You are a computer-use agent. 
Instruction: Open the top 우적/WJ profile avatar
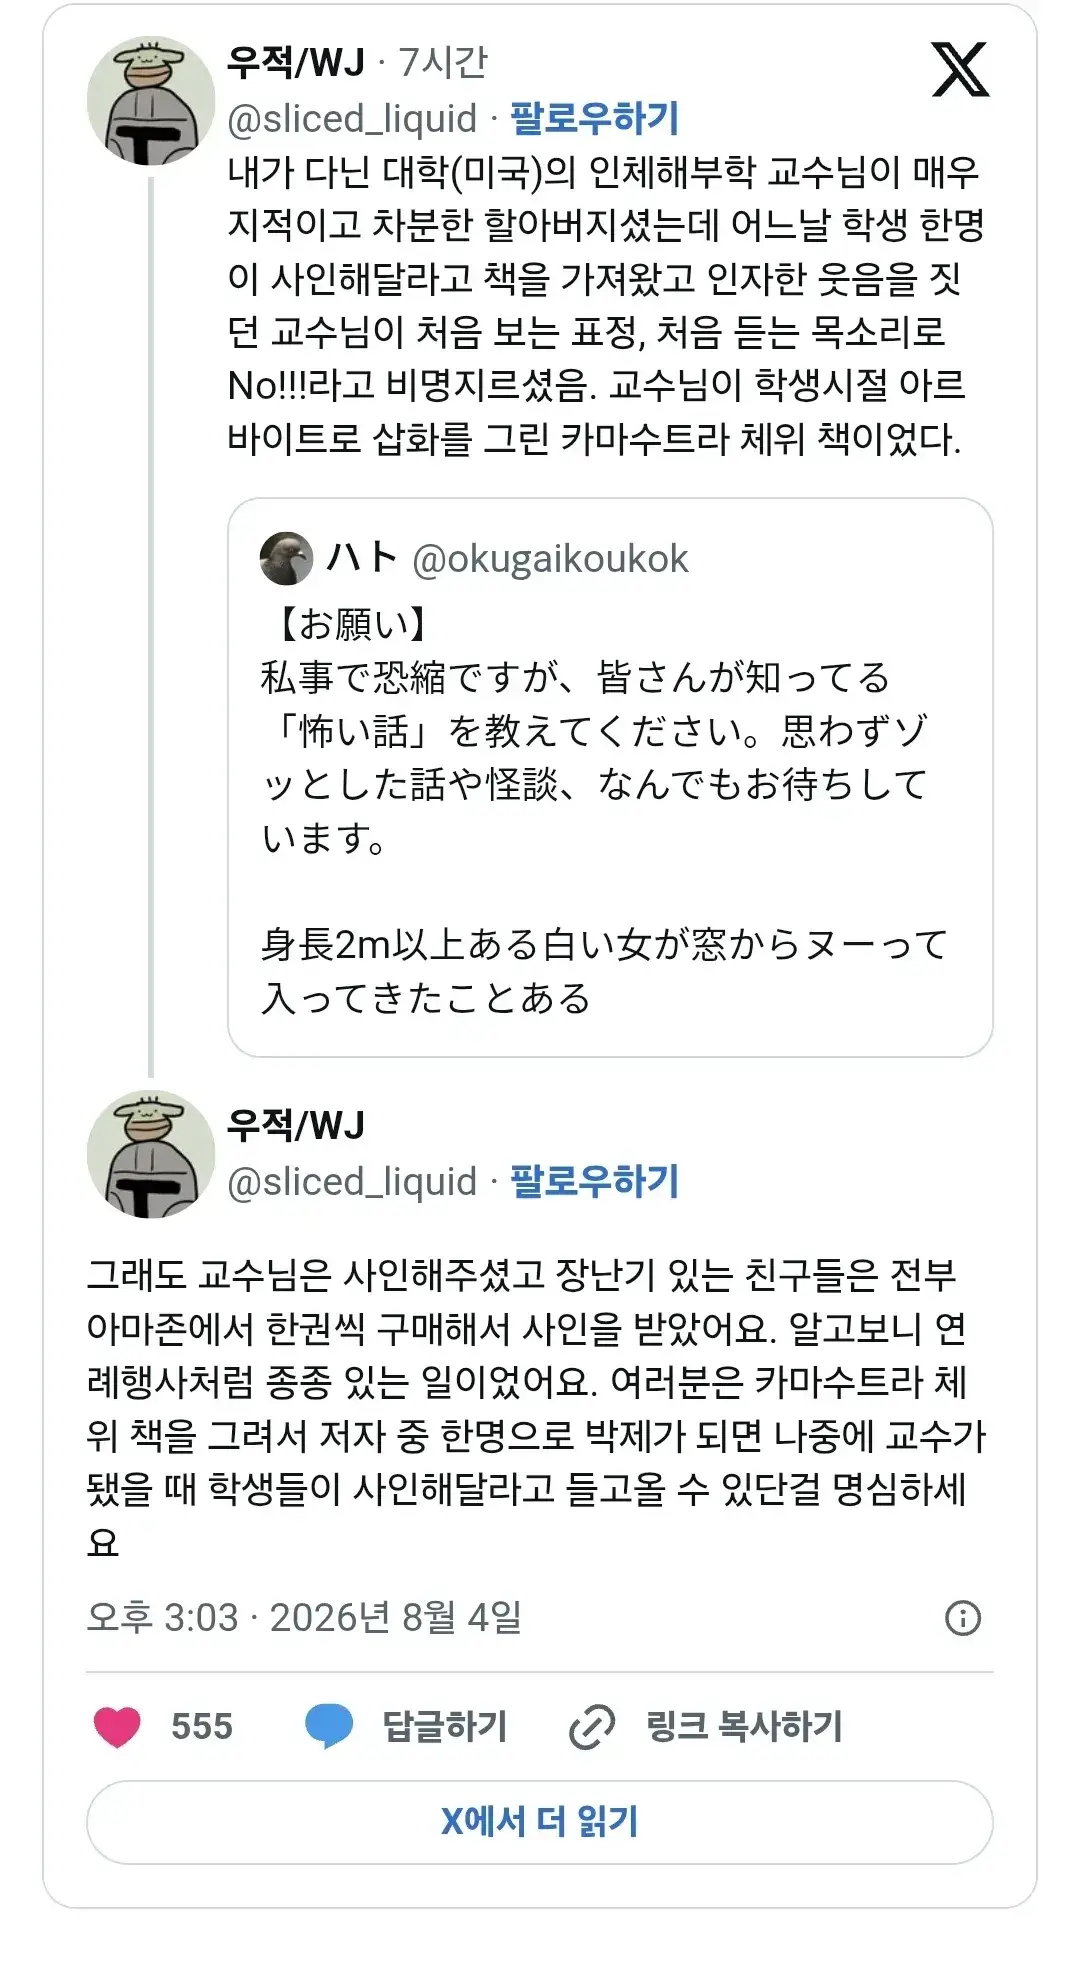pos(151,100)
